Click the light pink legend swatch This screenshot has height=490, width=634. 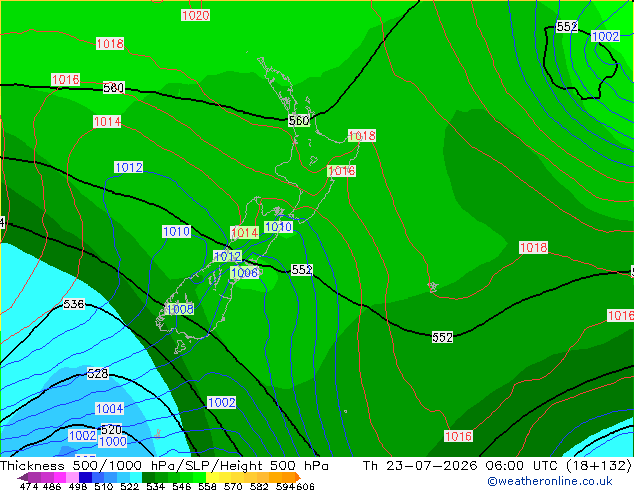click(72, 477)
